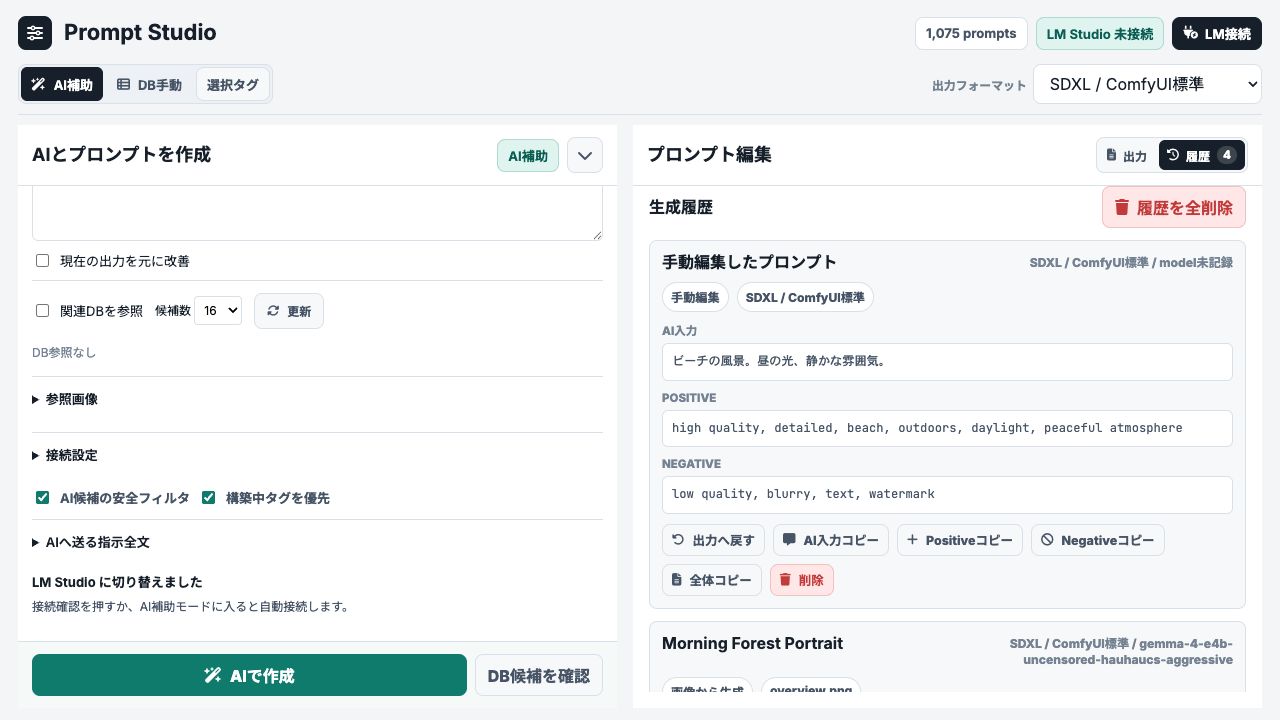Click the LM接続 connect button
This screenshot has height=720, width=1280.
point(1216,33)
